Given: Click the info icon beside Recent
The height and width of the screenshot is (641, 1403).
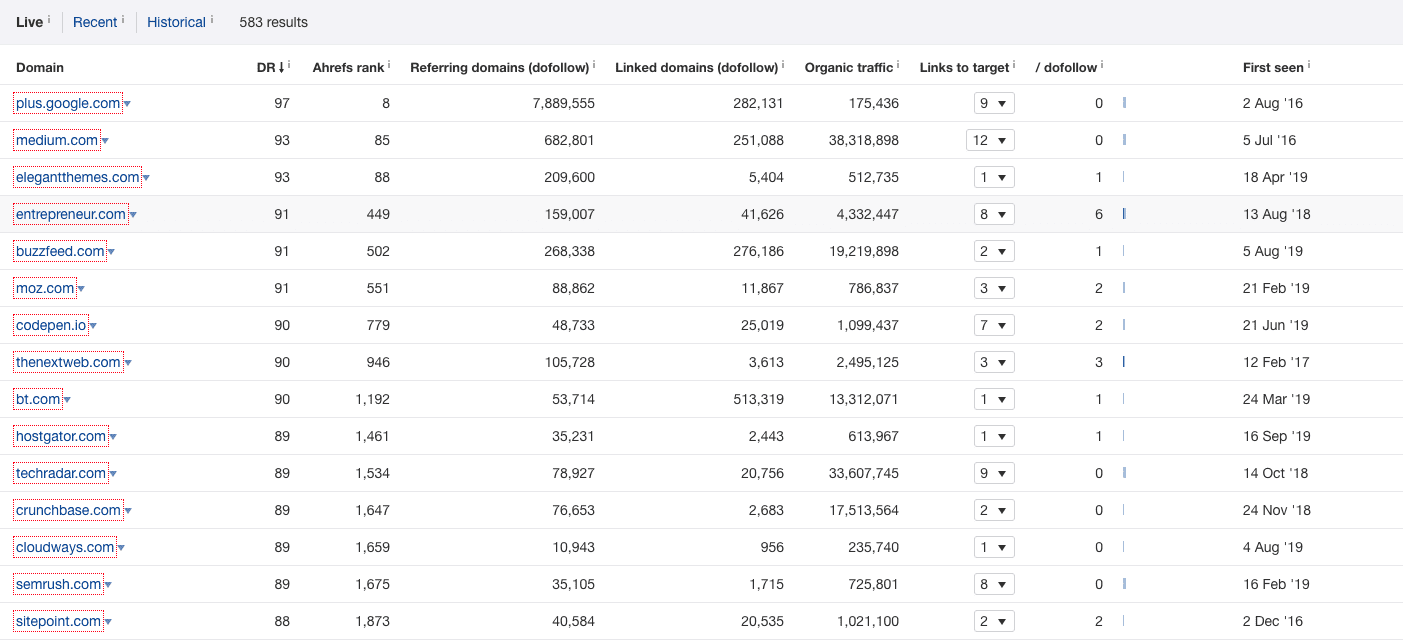Looking at the screenshot, I should click(123, 18).
